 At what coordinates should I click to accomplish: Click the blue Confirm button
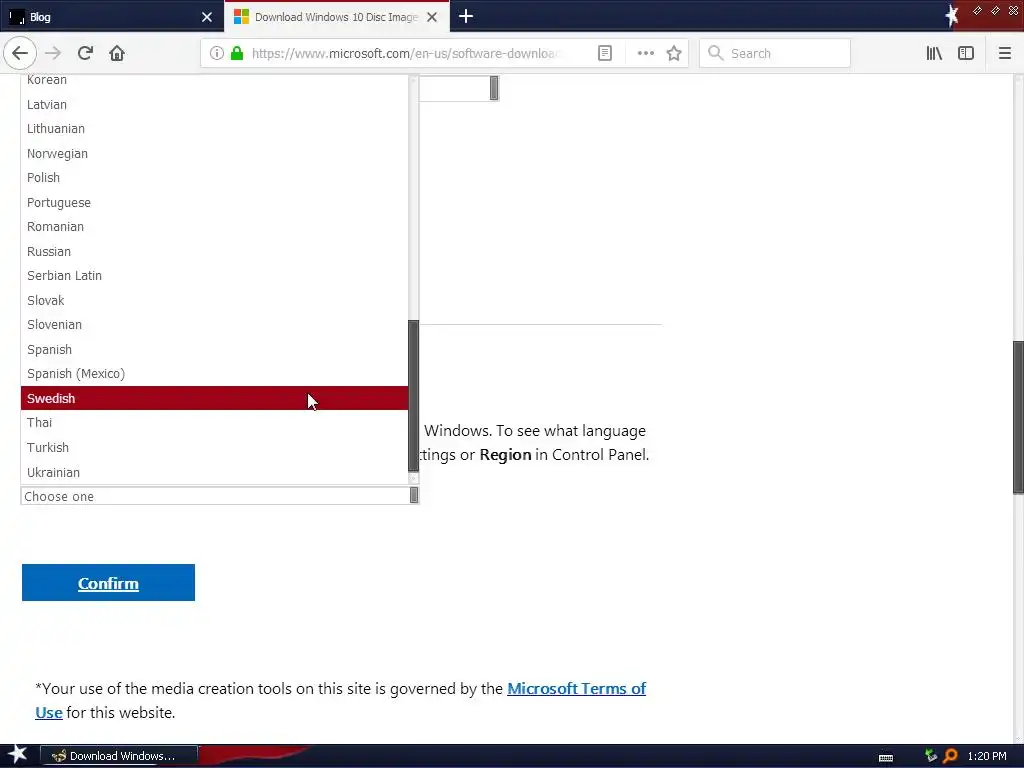tap(108, 583)
